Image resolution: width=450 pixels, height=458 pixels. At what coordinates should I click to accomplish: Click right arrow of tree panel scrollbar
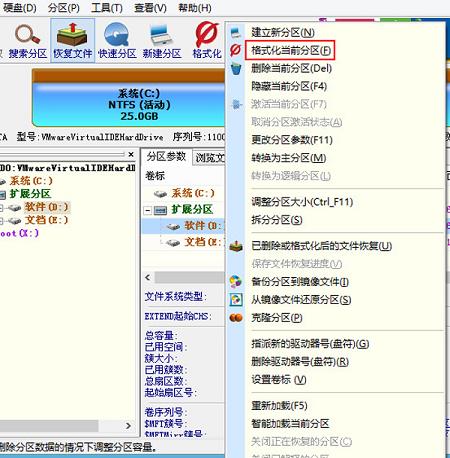coord(129,426)
